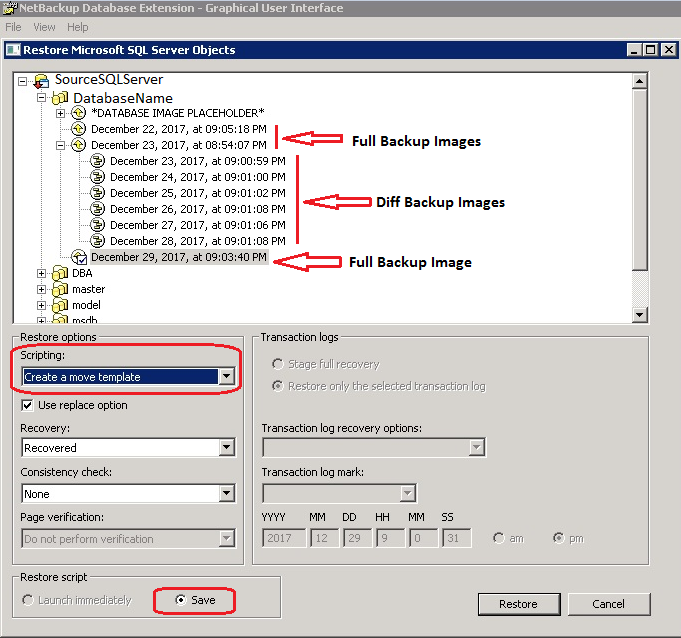Open the Transaction log mark dropdown
Image resolution: width=681 pixels, height=638 pixels.
[407, 493]
